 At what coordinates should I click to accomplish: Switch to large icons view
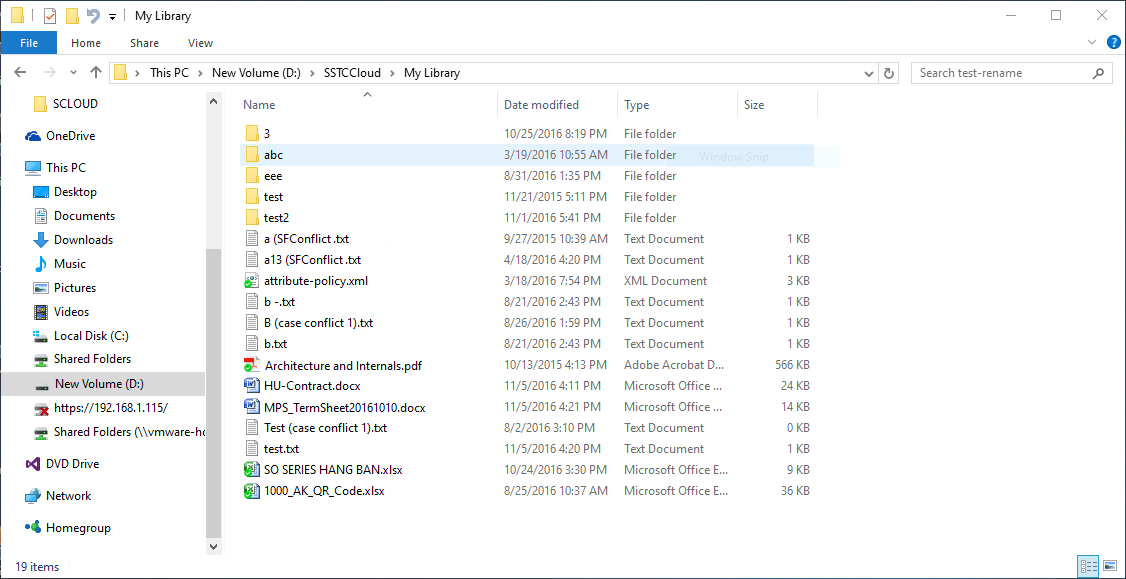[x=1109, y=567]
